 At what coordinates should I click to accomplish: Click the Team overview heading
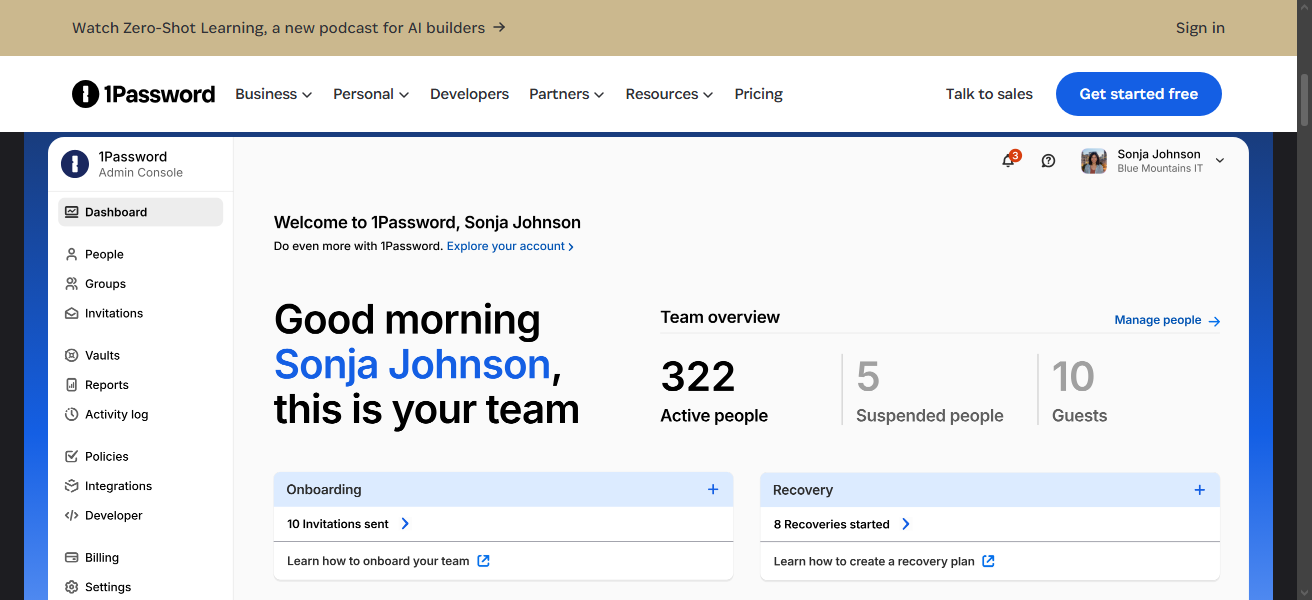click(x=720, y=317)
